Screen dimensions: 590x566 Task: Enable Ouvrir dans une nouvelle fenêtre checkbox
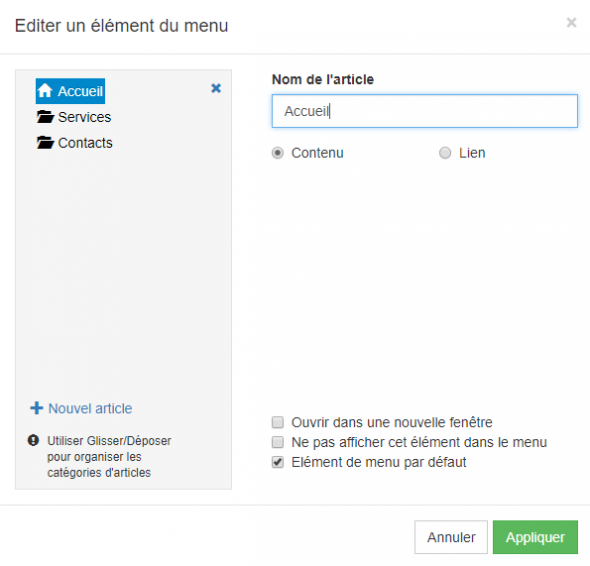(278, 423)
